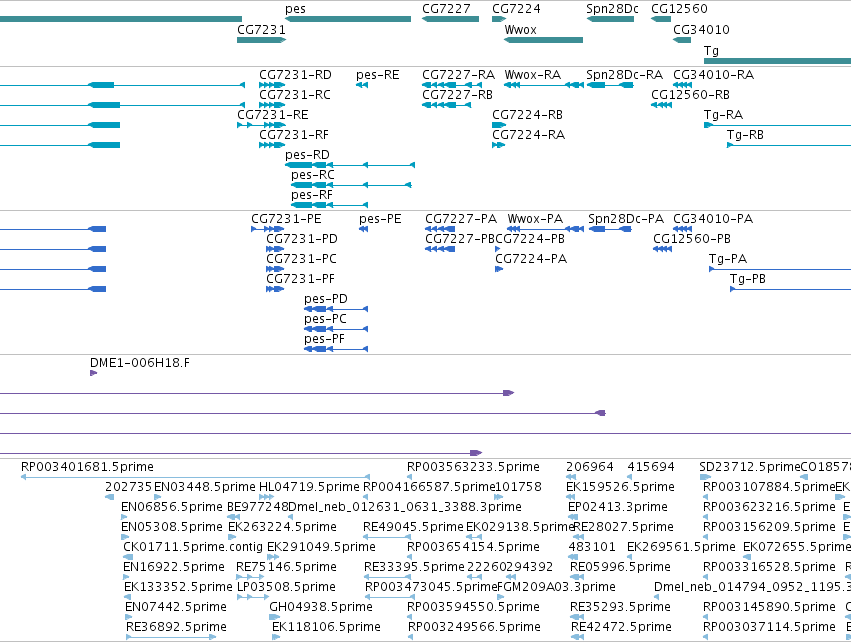851x642 pixels.
Task: Click protein Spn28Dc-PA label
Action: click(626, 219)
